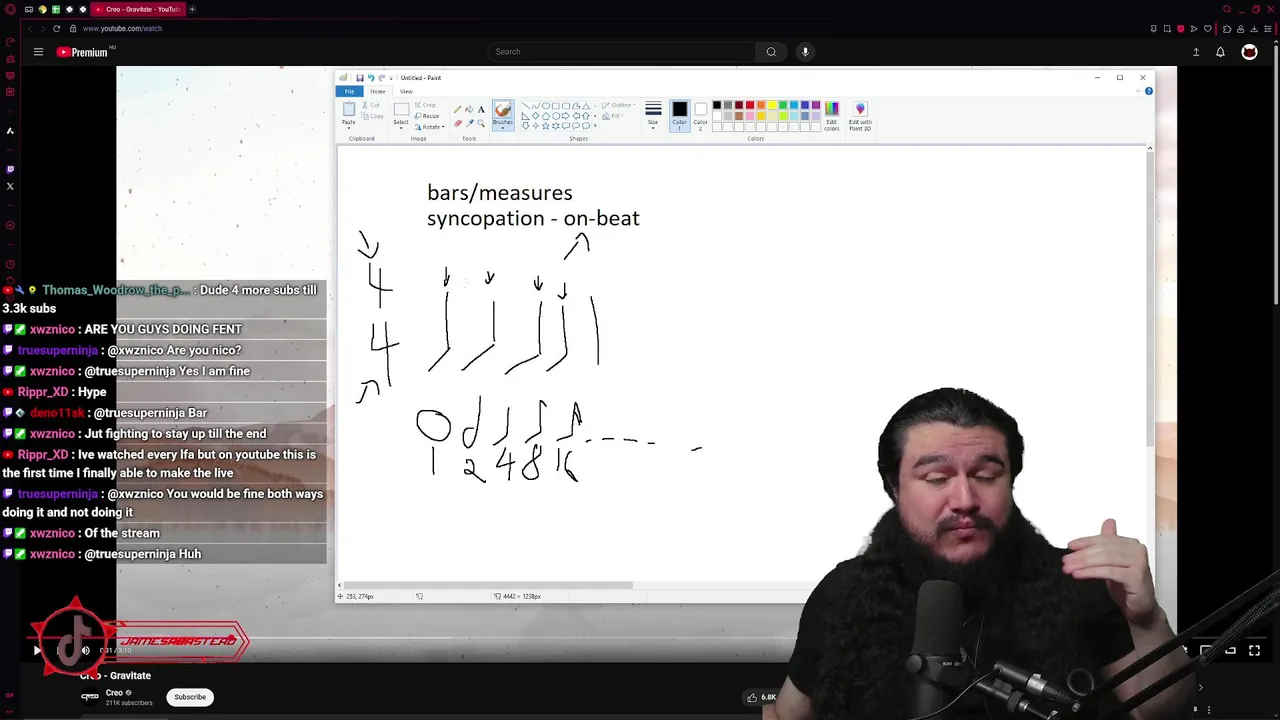Click the Paste clipboard icon in Paint

(x=349, y=108)
